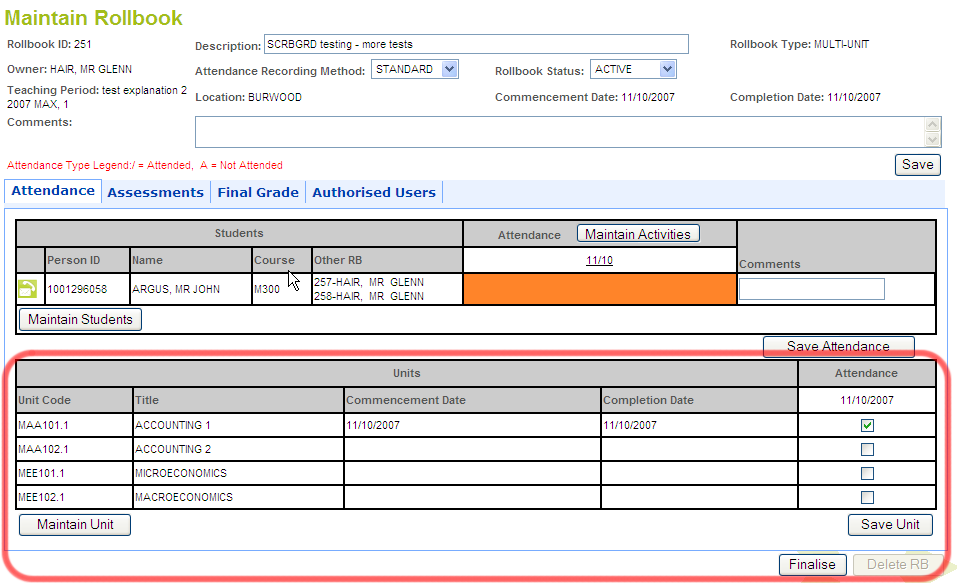Tick the MICROECONOMICS attendance checkbox
This screenshot has width=957, height=583.
coord(867,474)
